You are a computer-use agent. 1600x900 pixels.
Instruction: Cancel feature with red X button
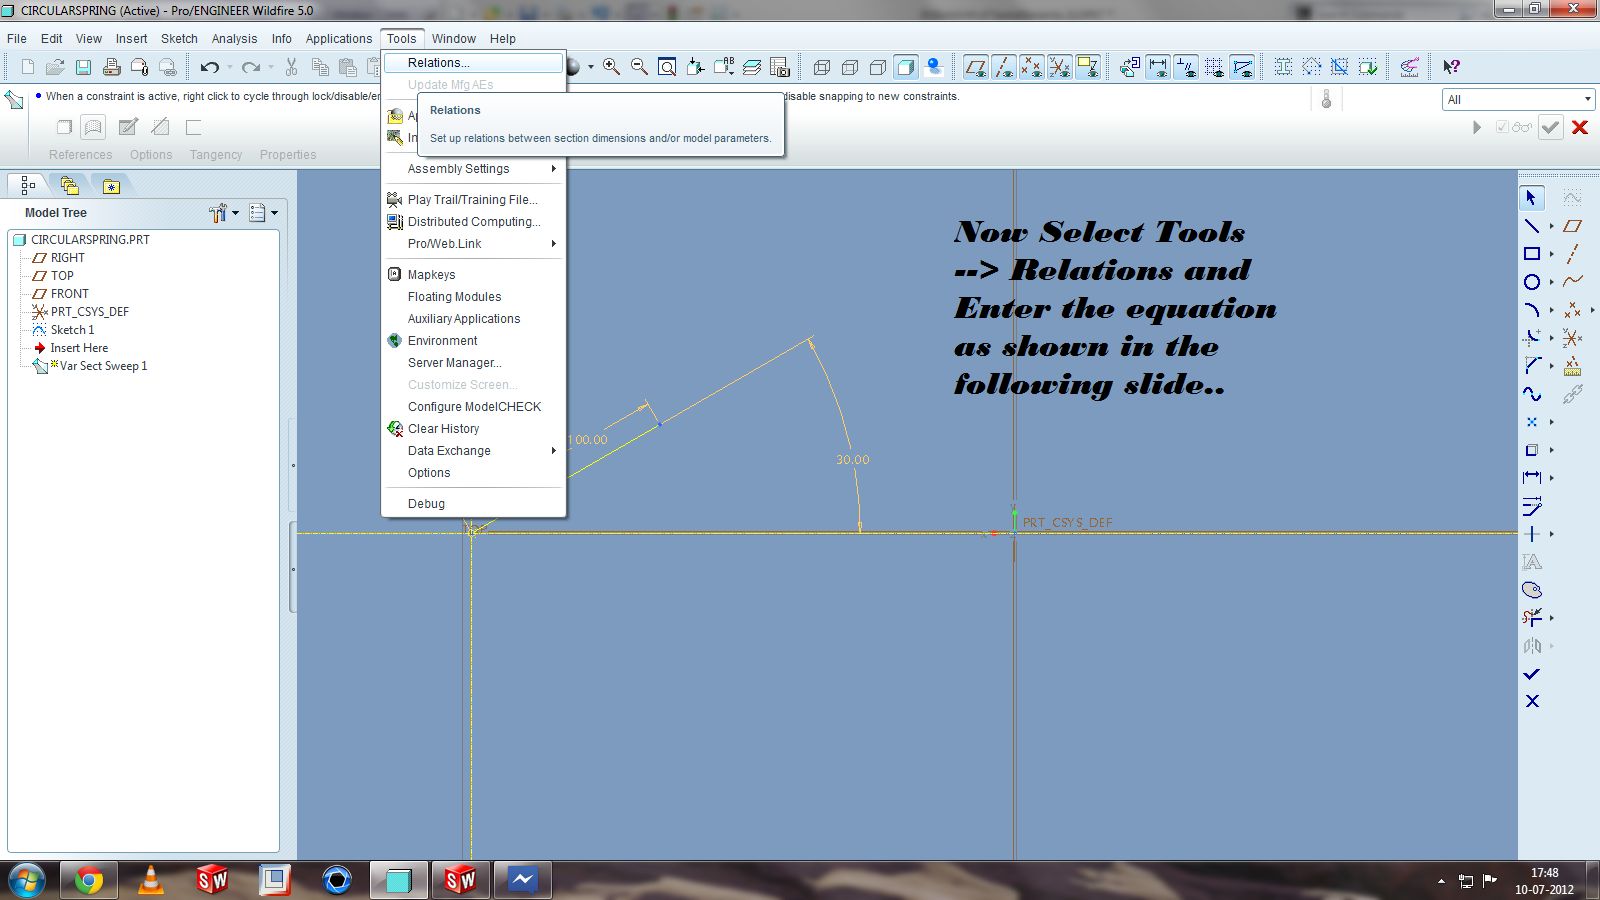tap(1580, 127)
